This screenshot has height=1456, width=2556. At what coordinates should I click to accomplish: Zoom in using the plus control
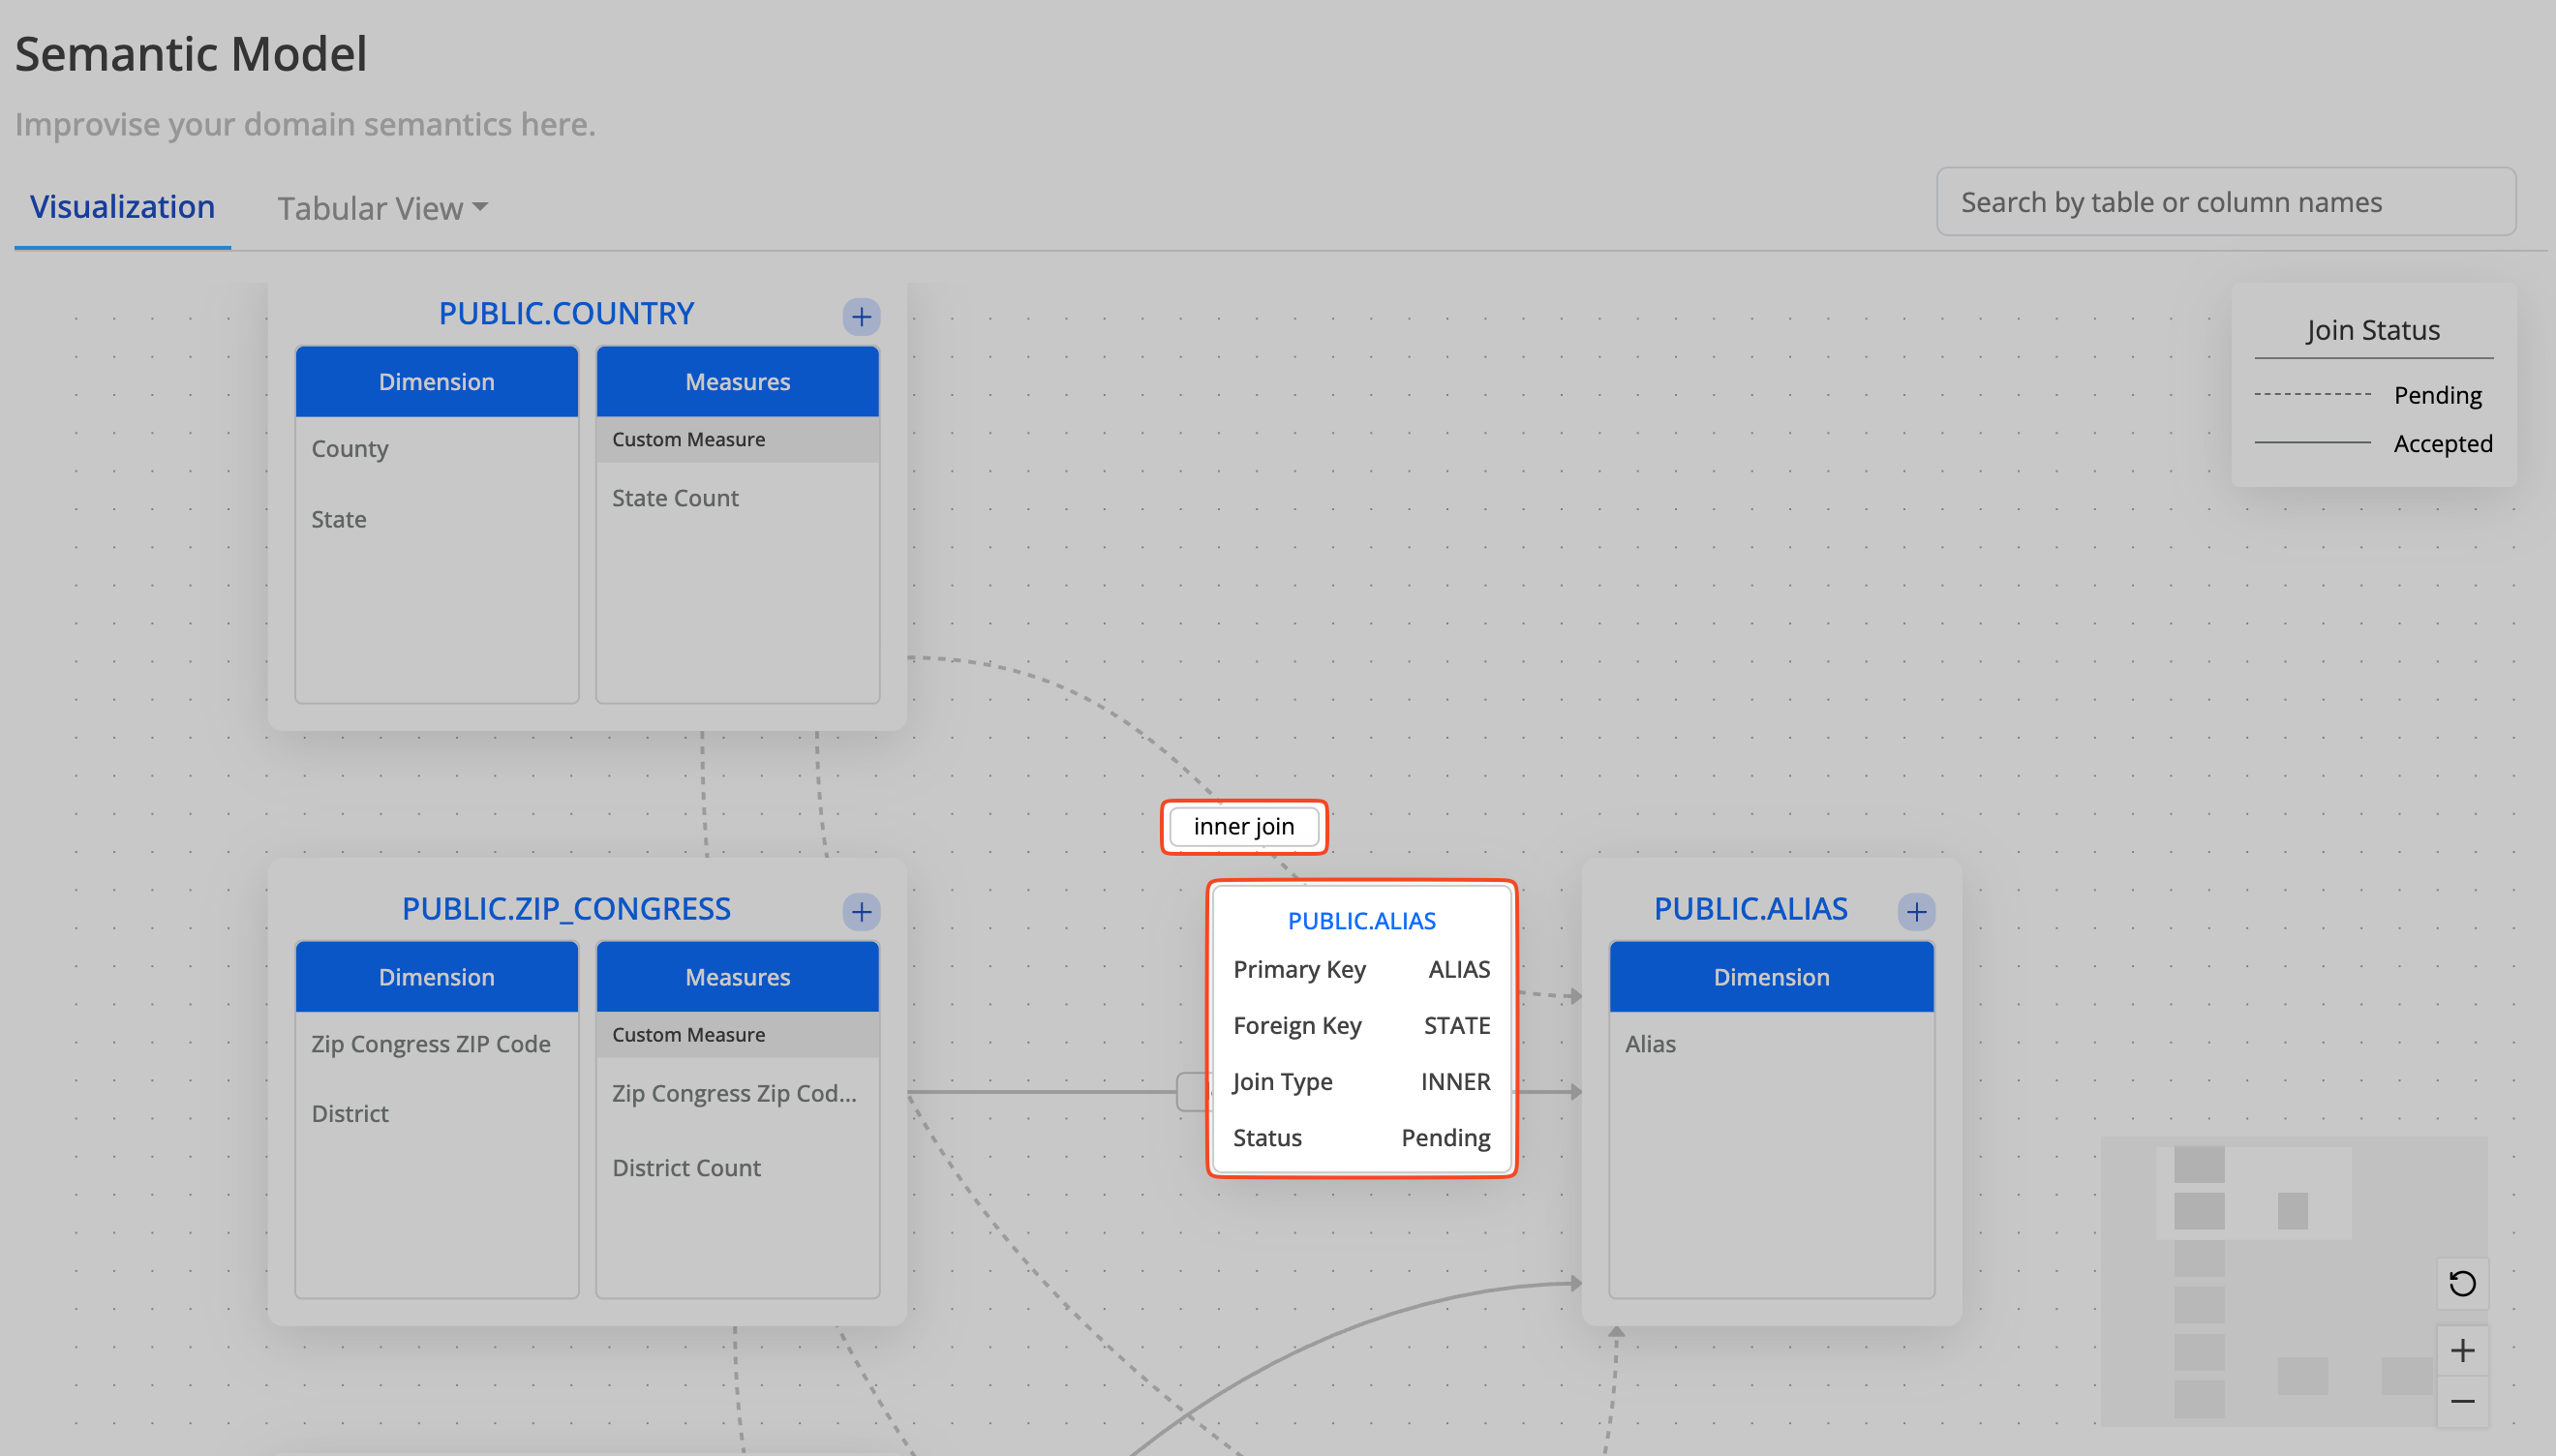pyautogui.click(x=2462, y=1351)
